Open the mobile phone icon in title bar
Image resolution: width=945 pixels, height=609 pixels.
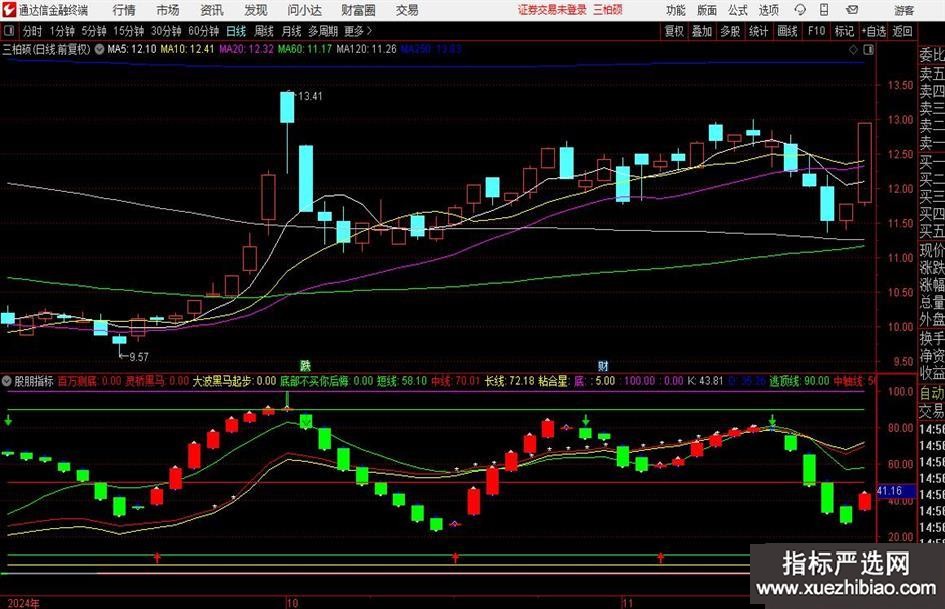point(824,10)
